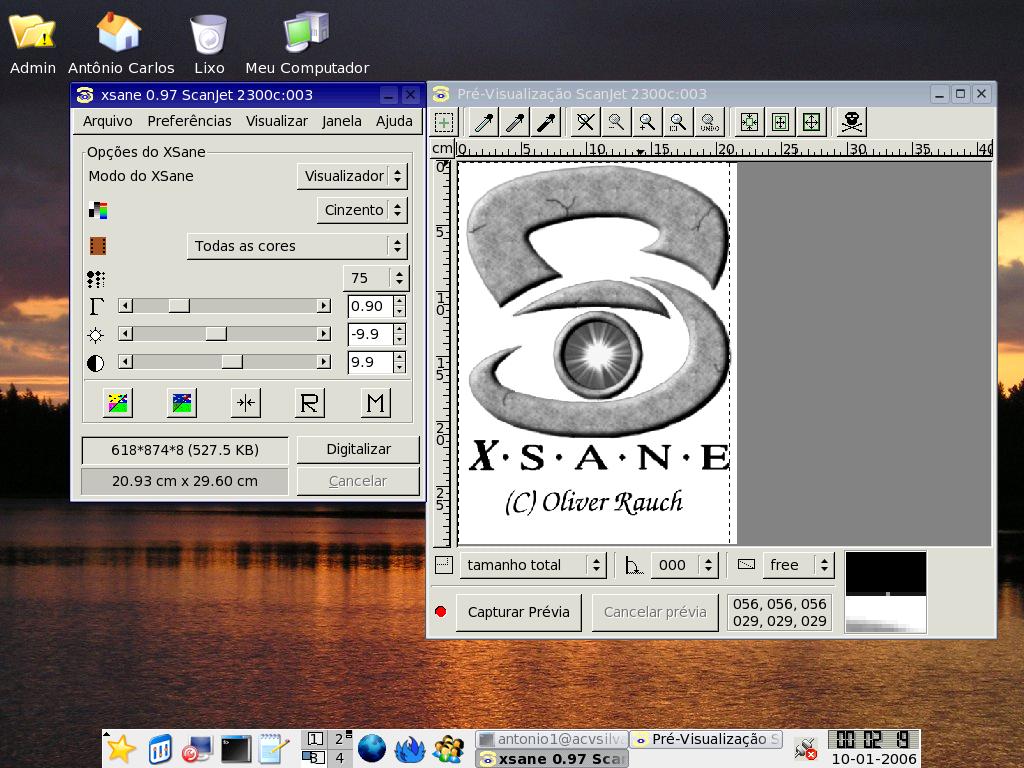Click the histogram thumbnail in preview window
The image size is (1024, 768).
pos(886,592)
